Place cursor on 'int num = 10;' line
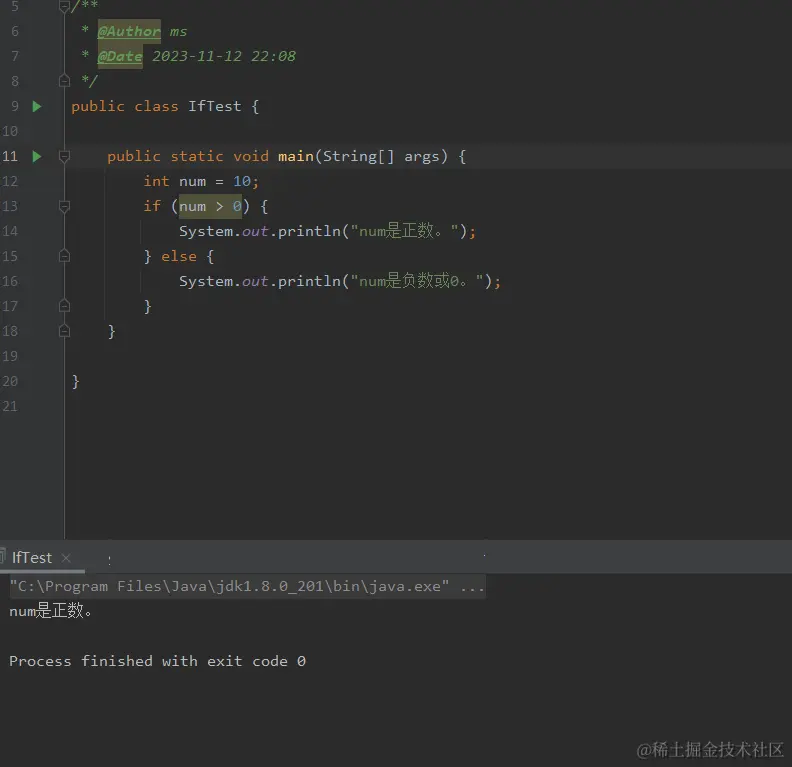Screen dimensions: 792x767 pyautogui.click(x=201, y=181)
